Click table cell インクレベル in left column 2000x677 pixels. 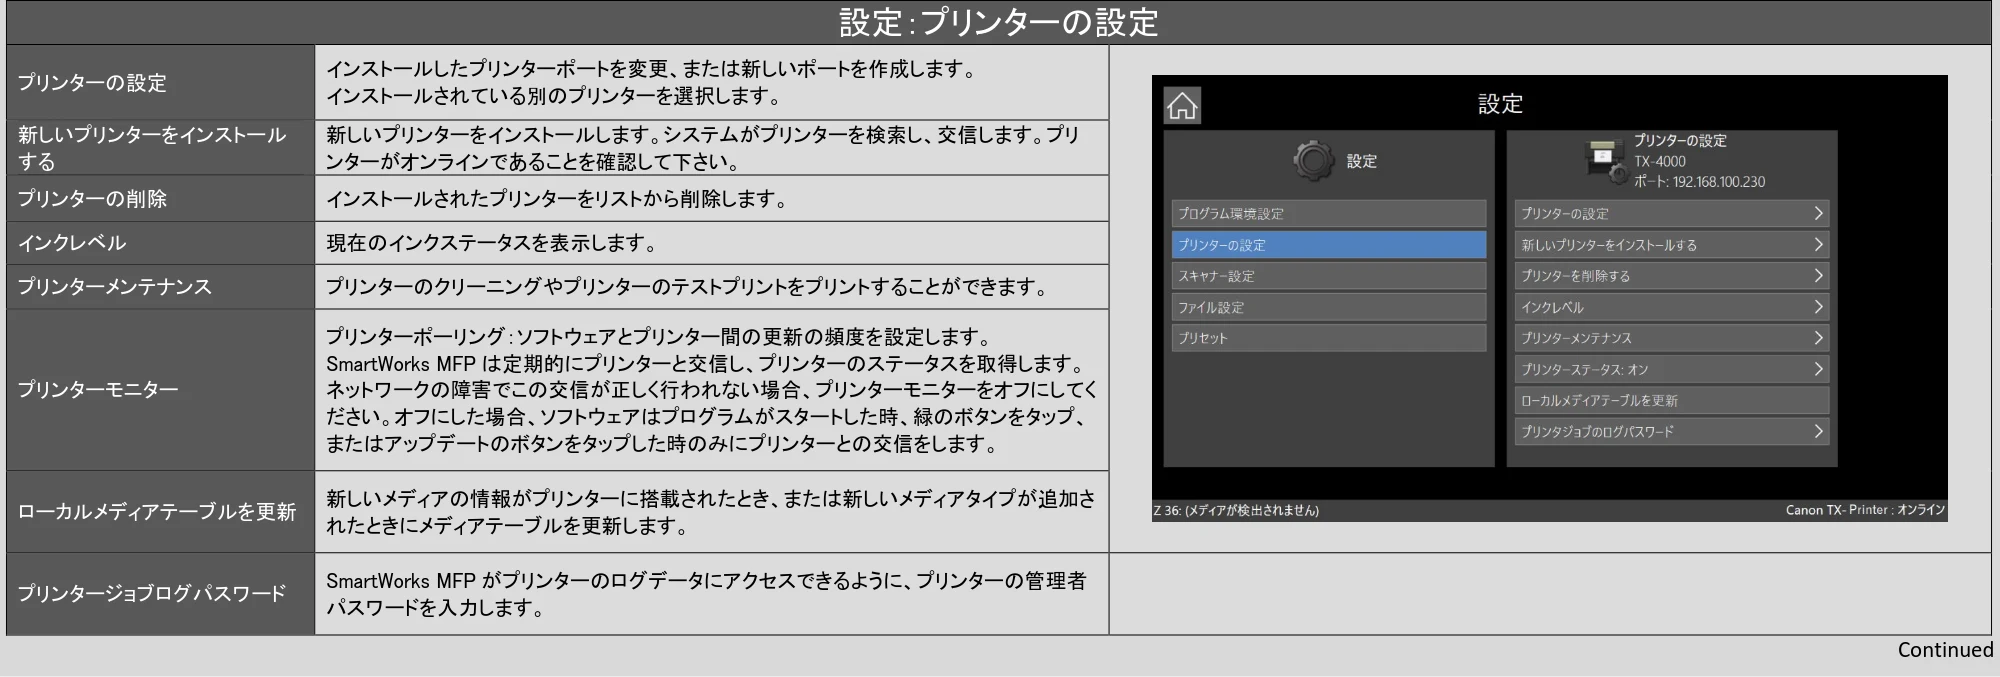click(160, 242)
